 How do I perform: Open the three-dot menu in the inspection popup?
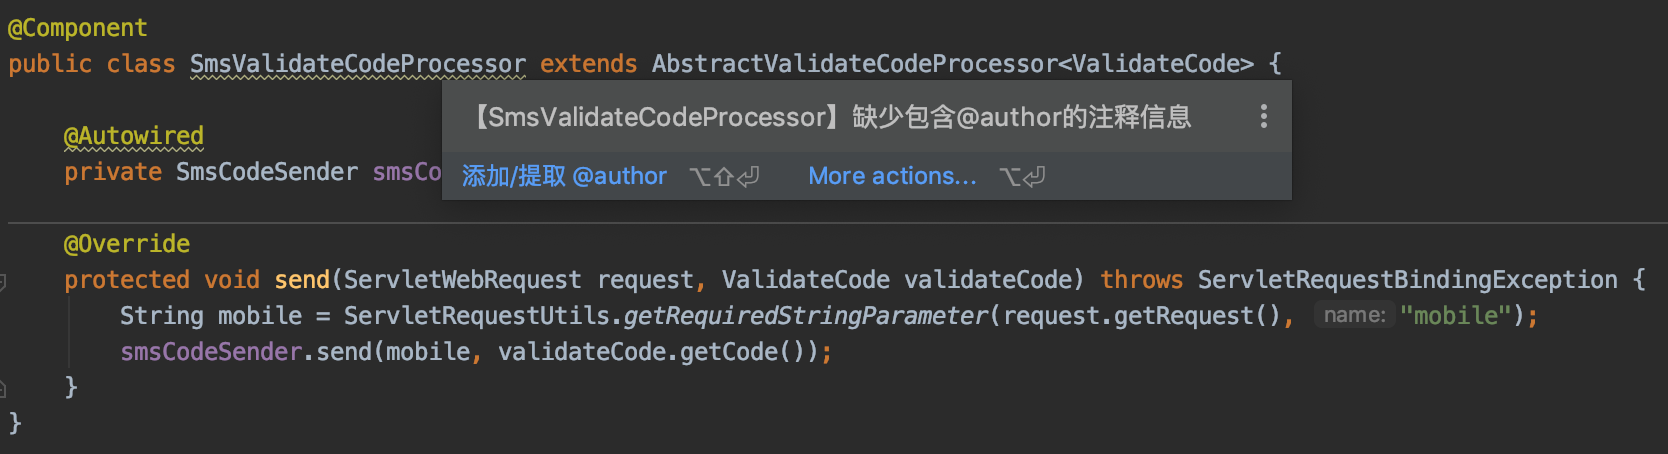[1264, 117]
